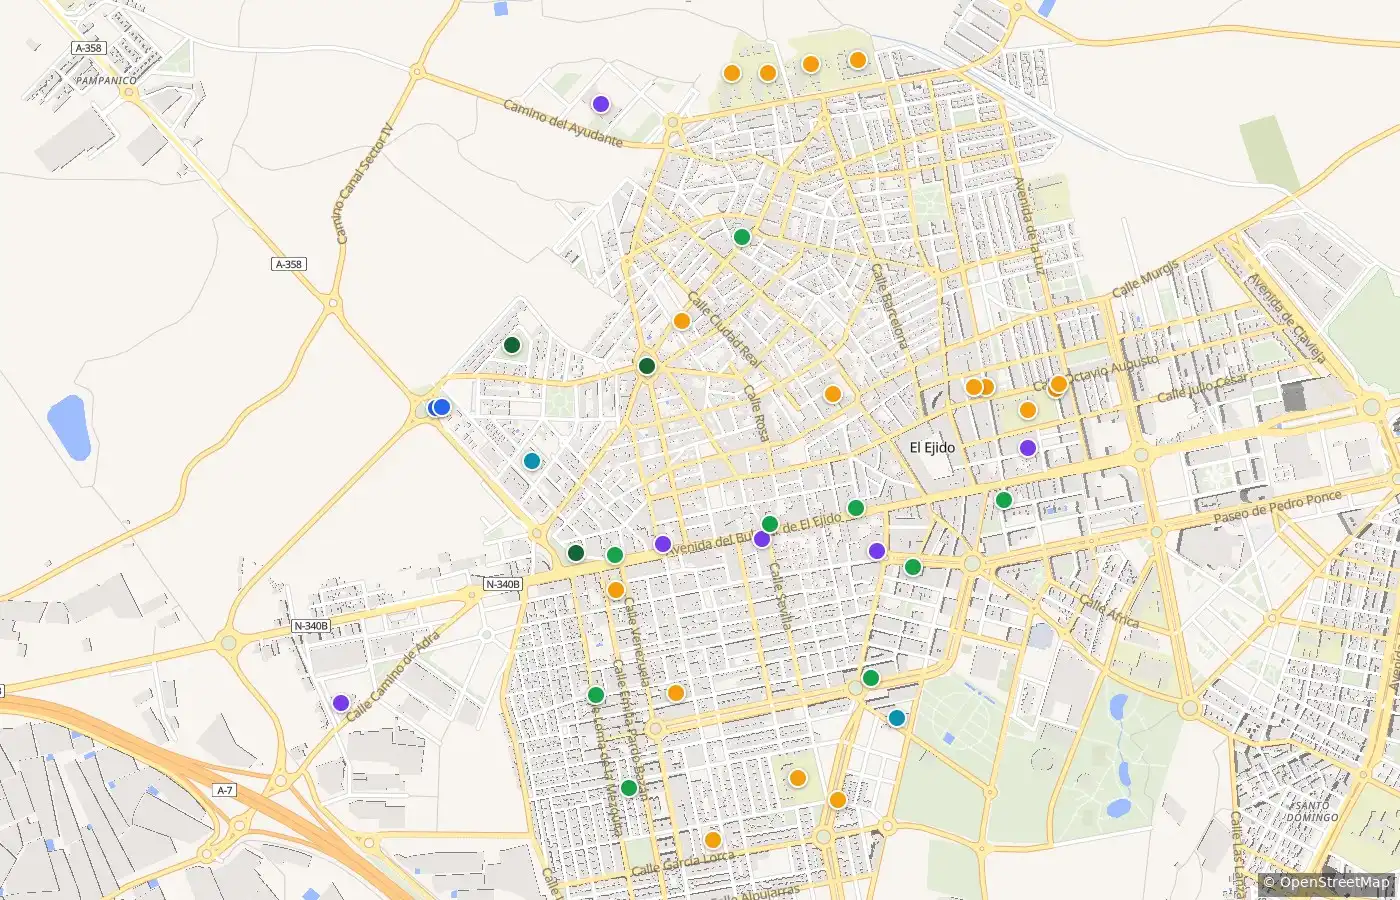Click the orange marker nearest Calle García Lorca label
1400x900 pixels.
point(713,840)
